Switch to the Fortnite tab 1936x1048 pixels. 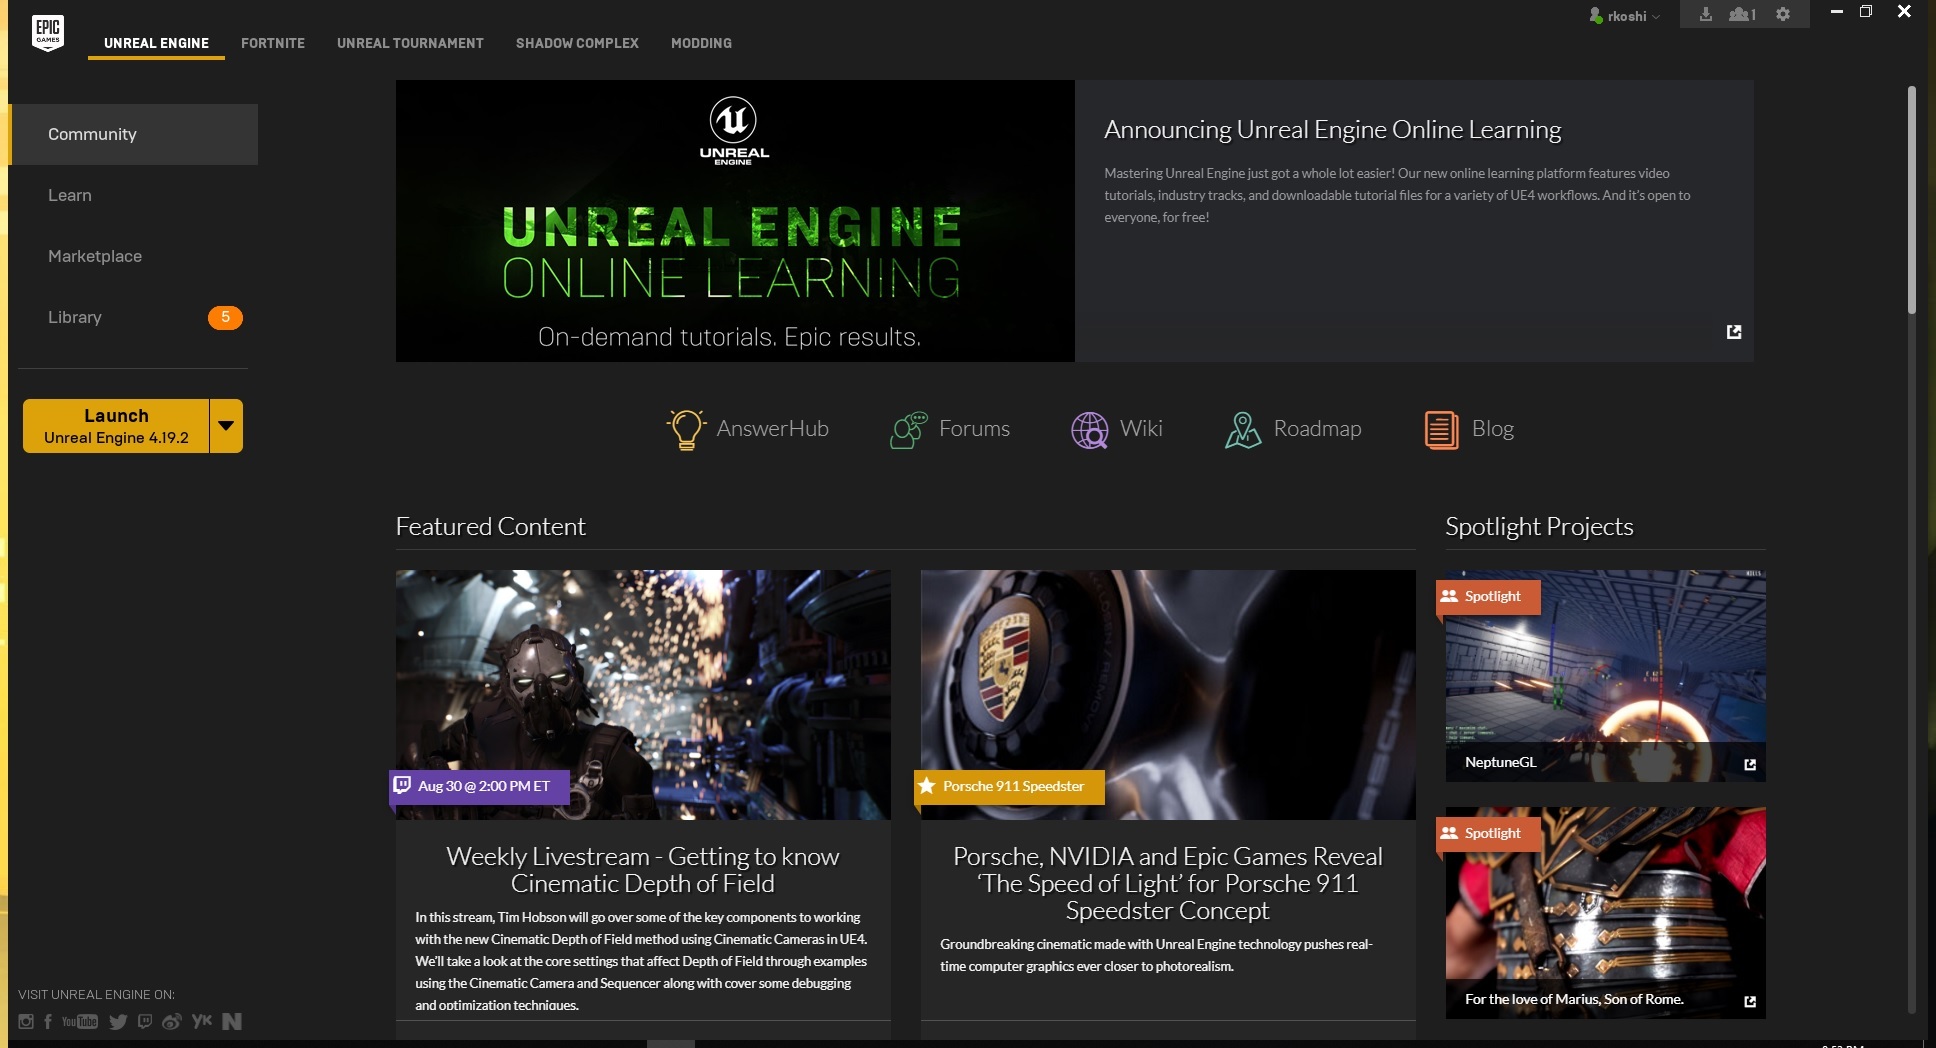[273, 43]
